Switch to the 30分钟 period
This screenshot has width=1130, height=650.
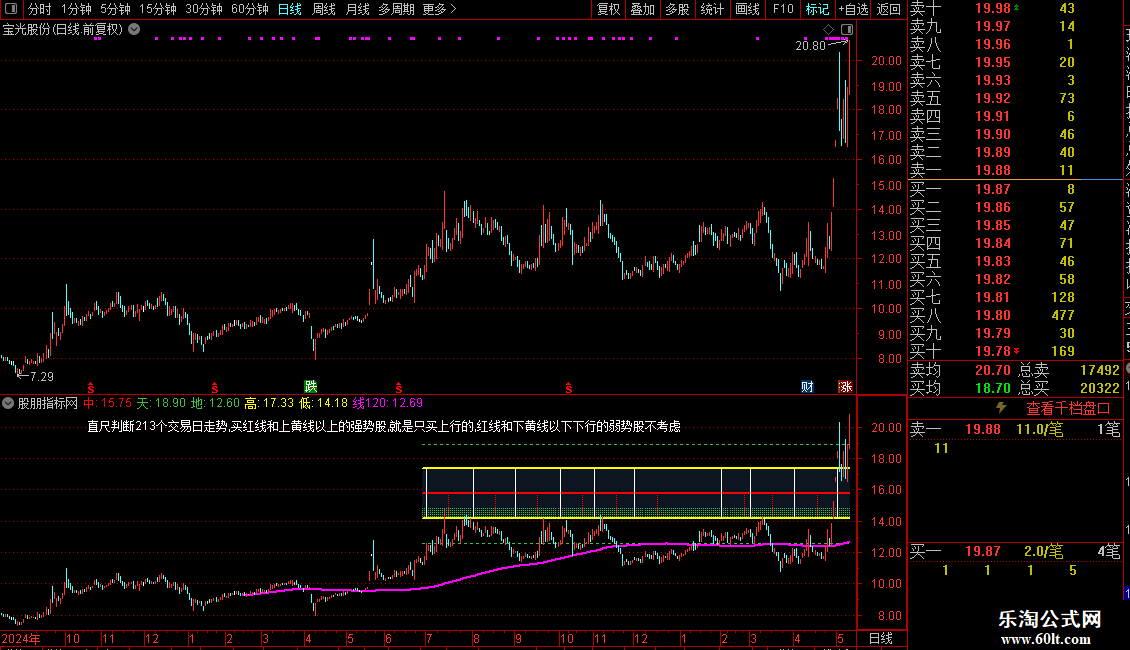(204, 9)
